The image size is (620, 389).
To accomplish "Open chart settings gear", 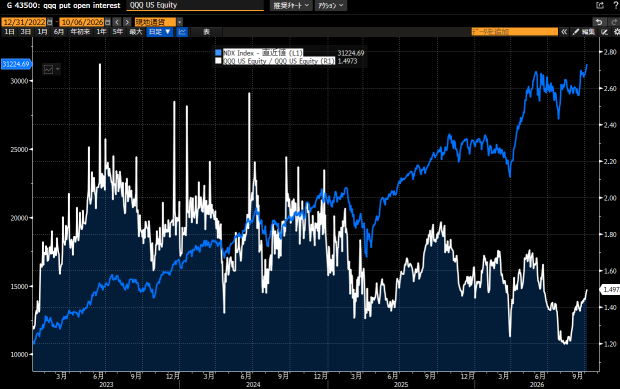I will (616, 32).
